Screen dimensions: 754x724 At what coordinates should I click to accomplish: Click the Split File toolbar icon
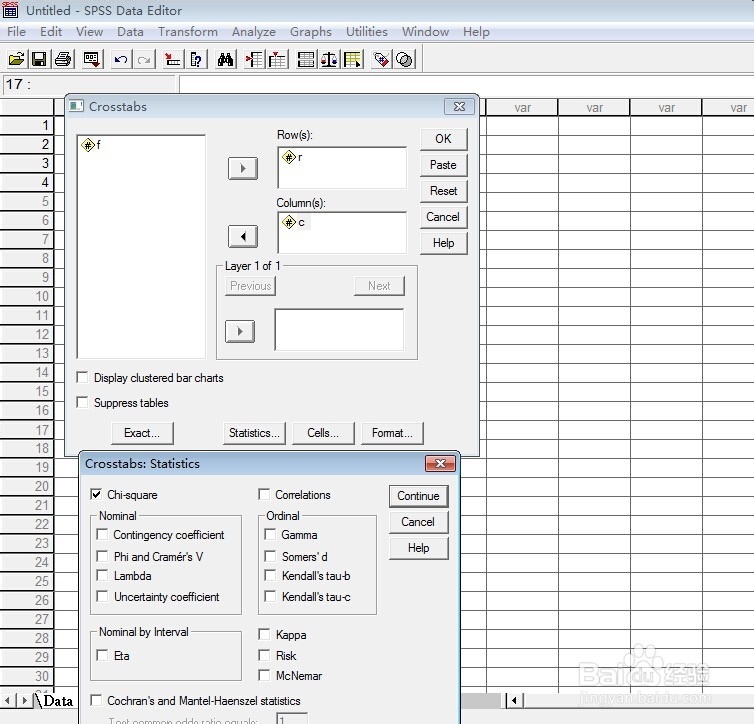click(x=306, y=60)
